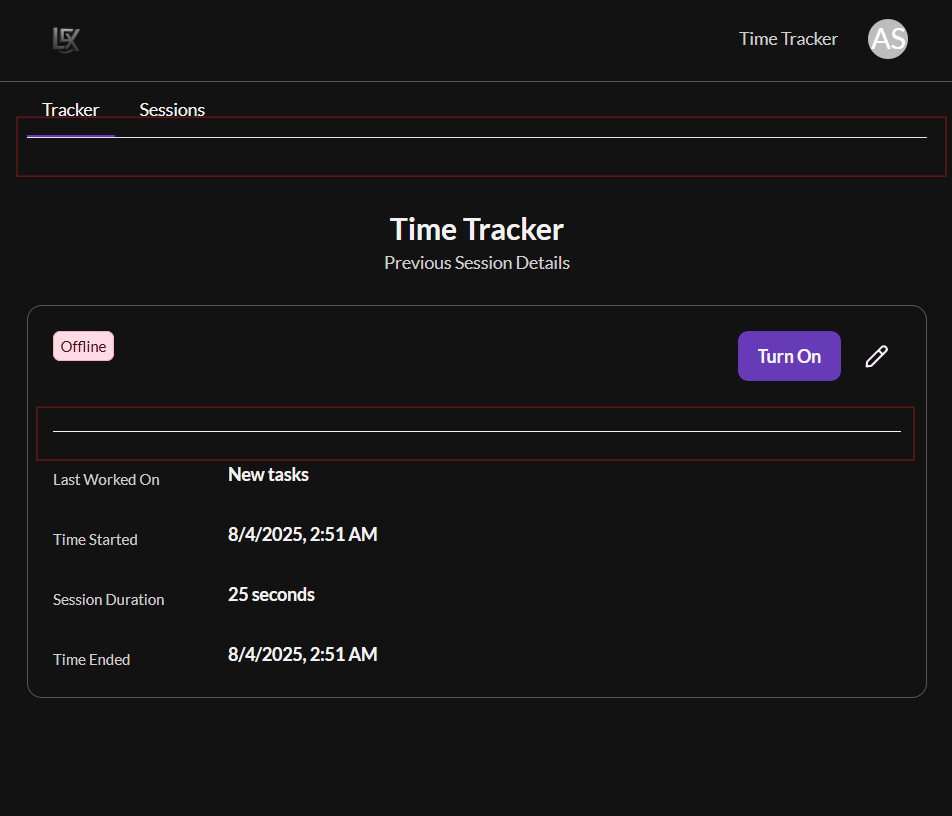Viewport: 952px width, 816px height.
Task: Click the Time Started label
Action: click(x=95, y=540)
